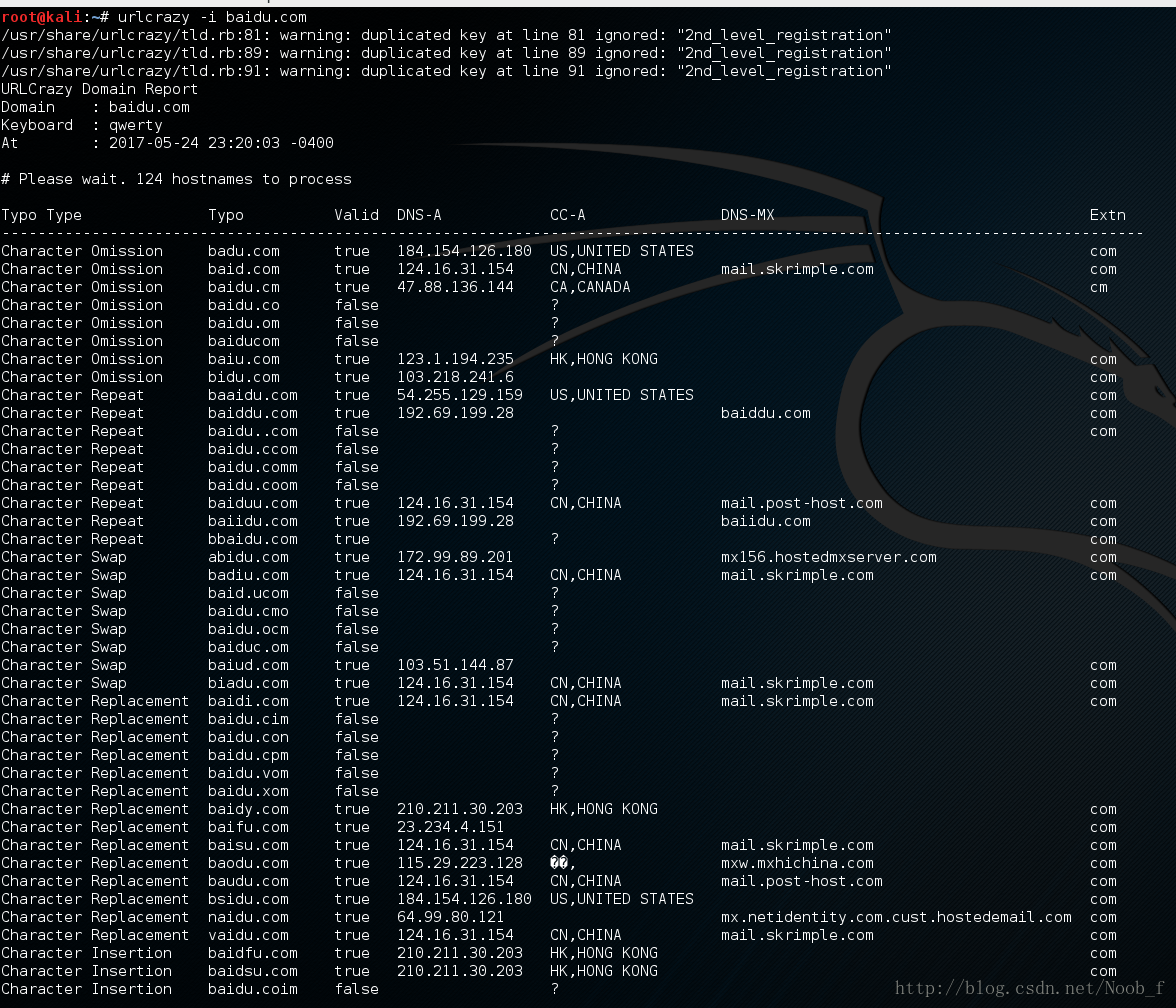This screenshot has height=1008, width=1176.
Task: Select IP address '172.99.89.201'
Action: coord(455,556)
